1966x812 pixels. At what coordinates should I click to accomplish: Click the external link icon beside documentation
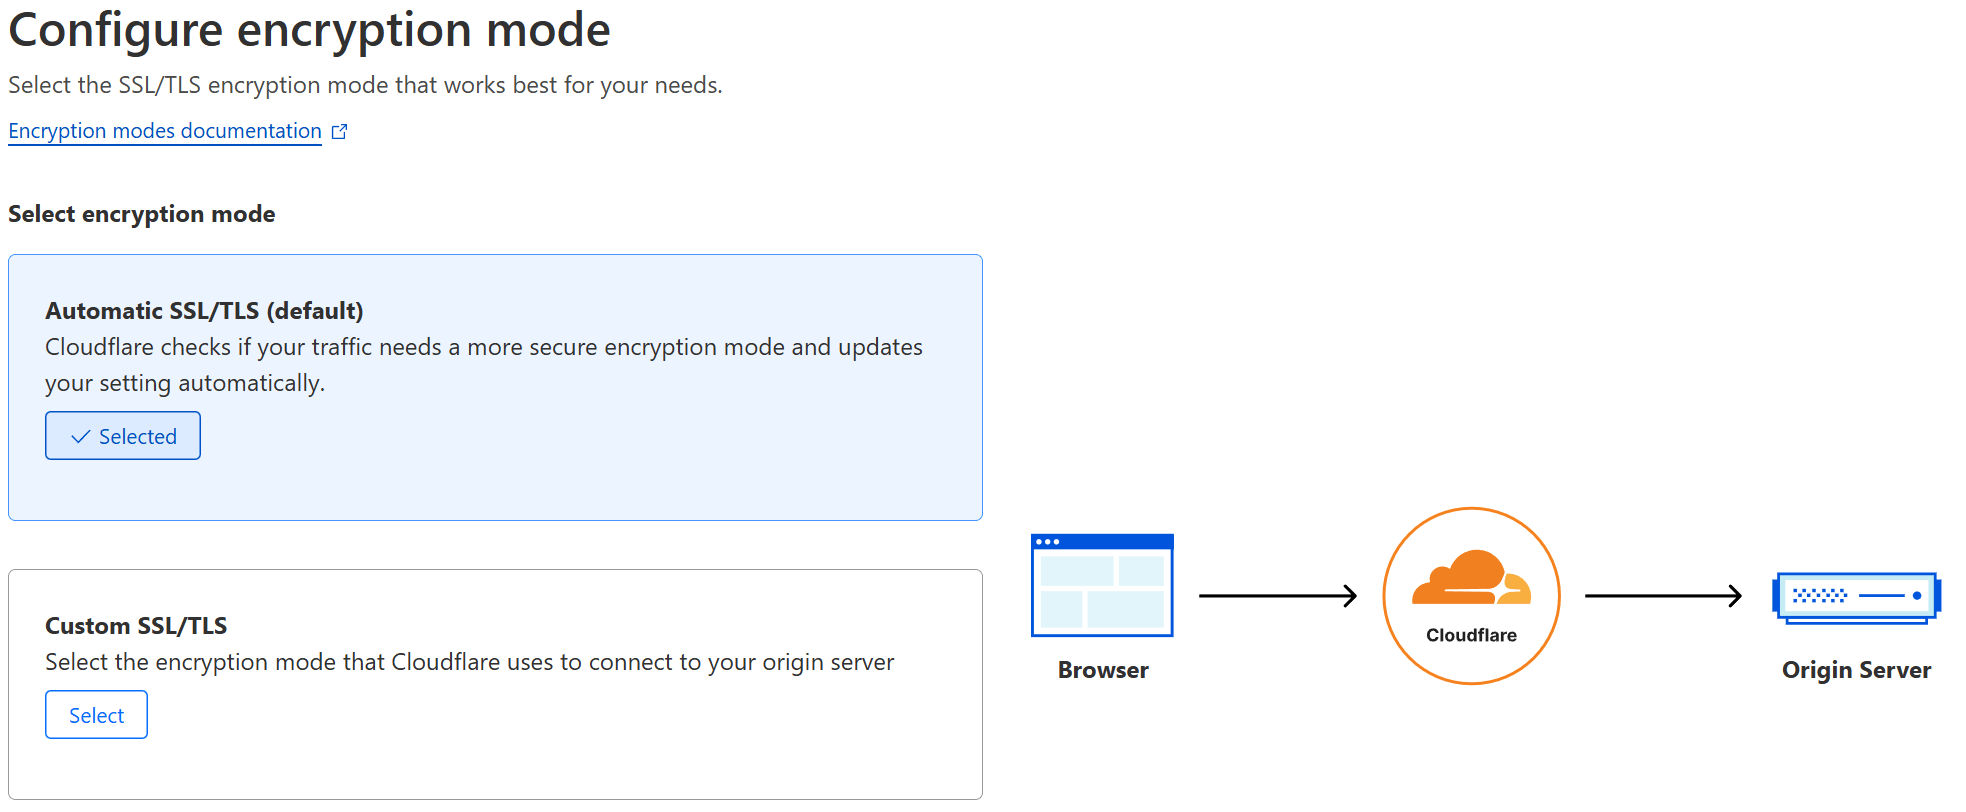click(x=339, y=130)
